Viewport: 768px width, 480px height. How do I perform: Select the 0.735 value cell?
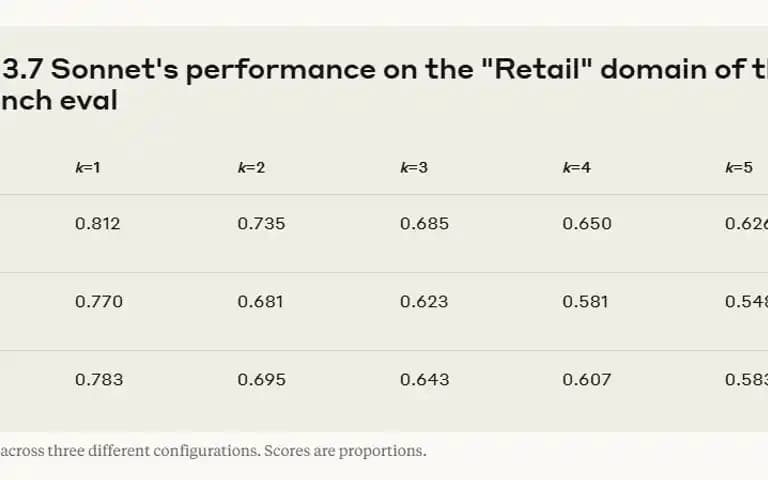(x=261, y=224)
